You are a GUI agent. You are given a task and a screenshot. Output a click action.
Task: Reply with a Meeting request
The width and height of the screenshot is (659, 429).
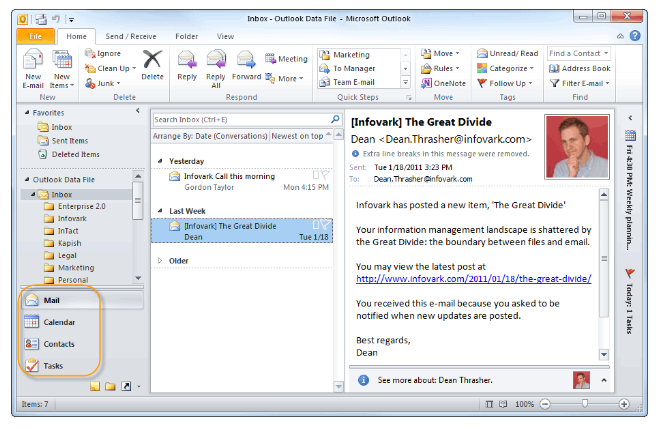(286, 59)
